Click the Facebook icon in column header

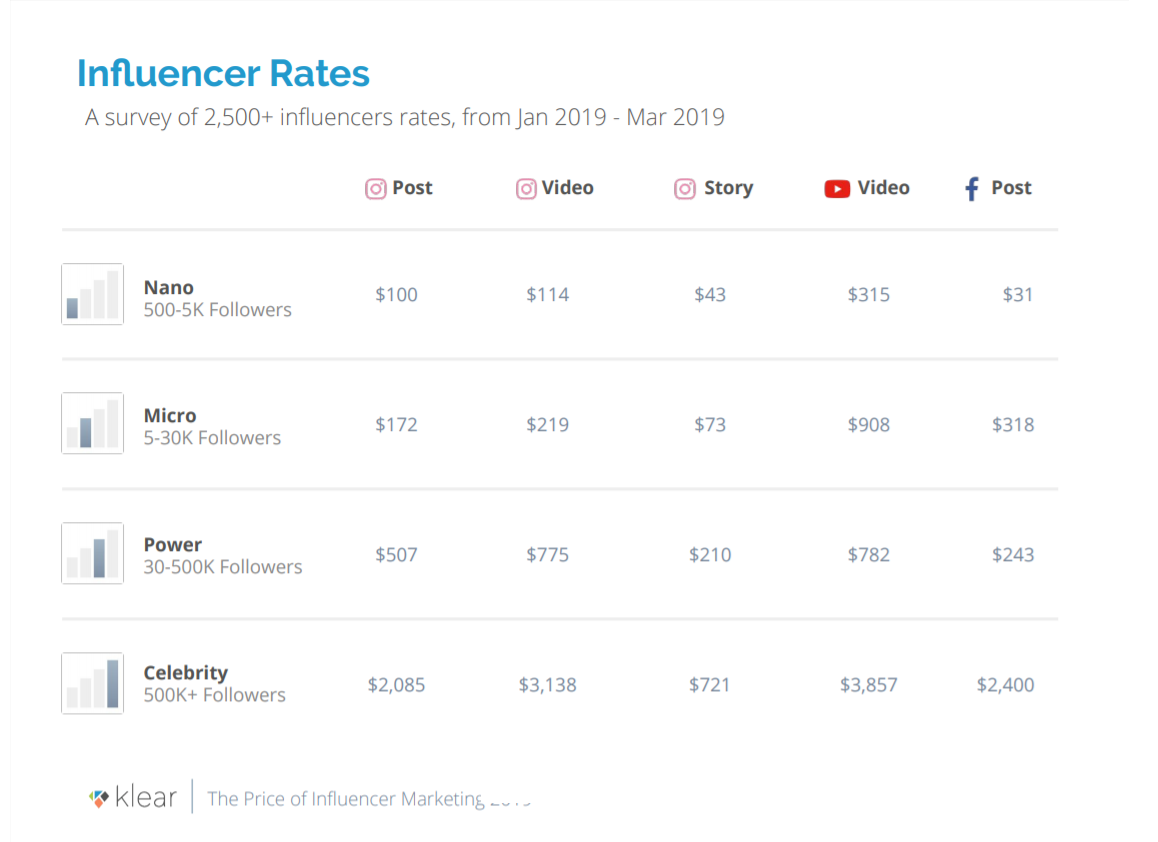971,189
